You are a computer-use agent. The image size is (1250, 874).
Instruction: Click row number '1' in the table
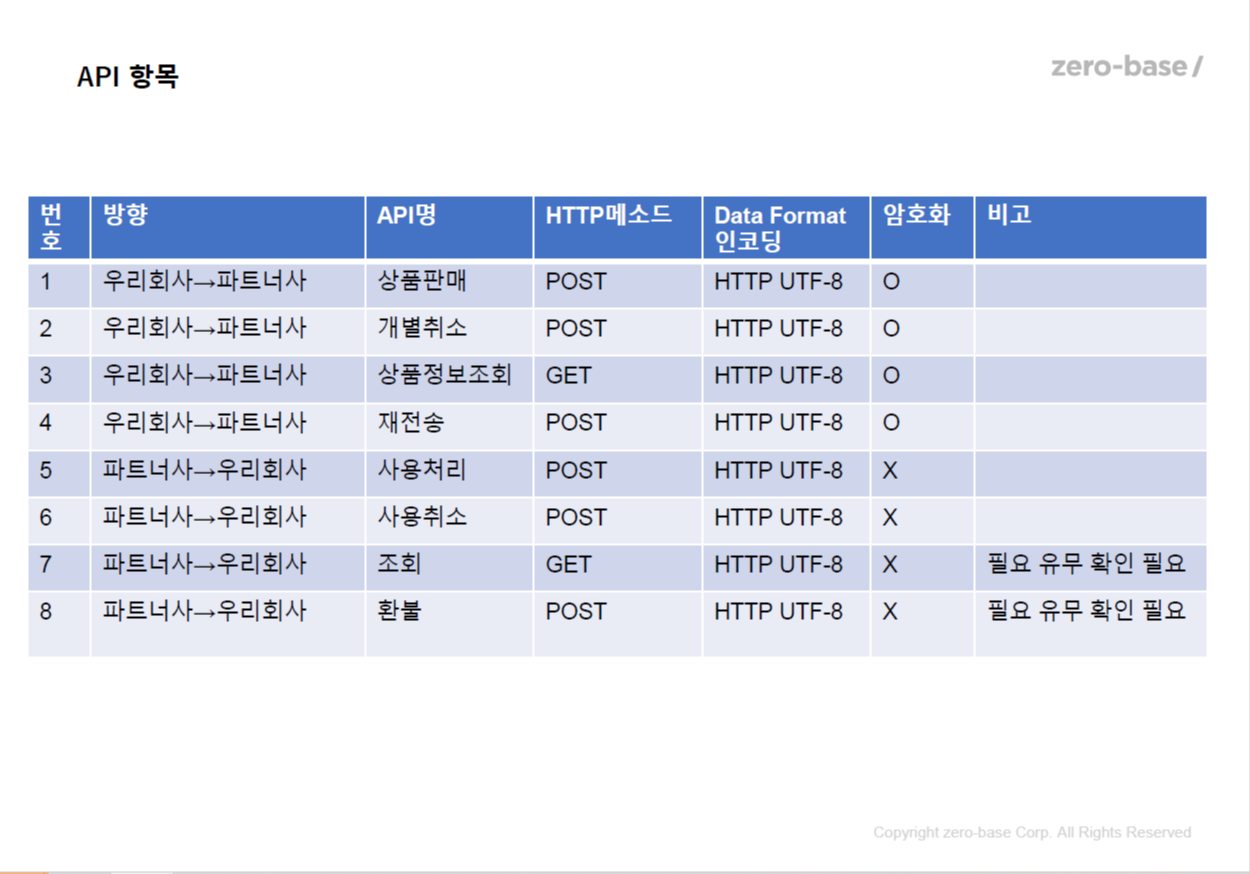point(59,284)
